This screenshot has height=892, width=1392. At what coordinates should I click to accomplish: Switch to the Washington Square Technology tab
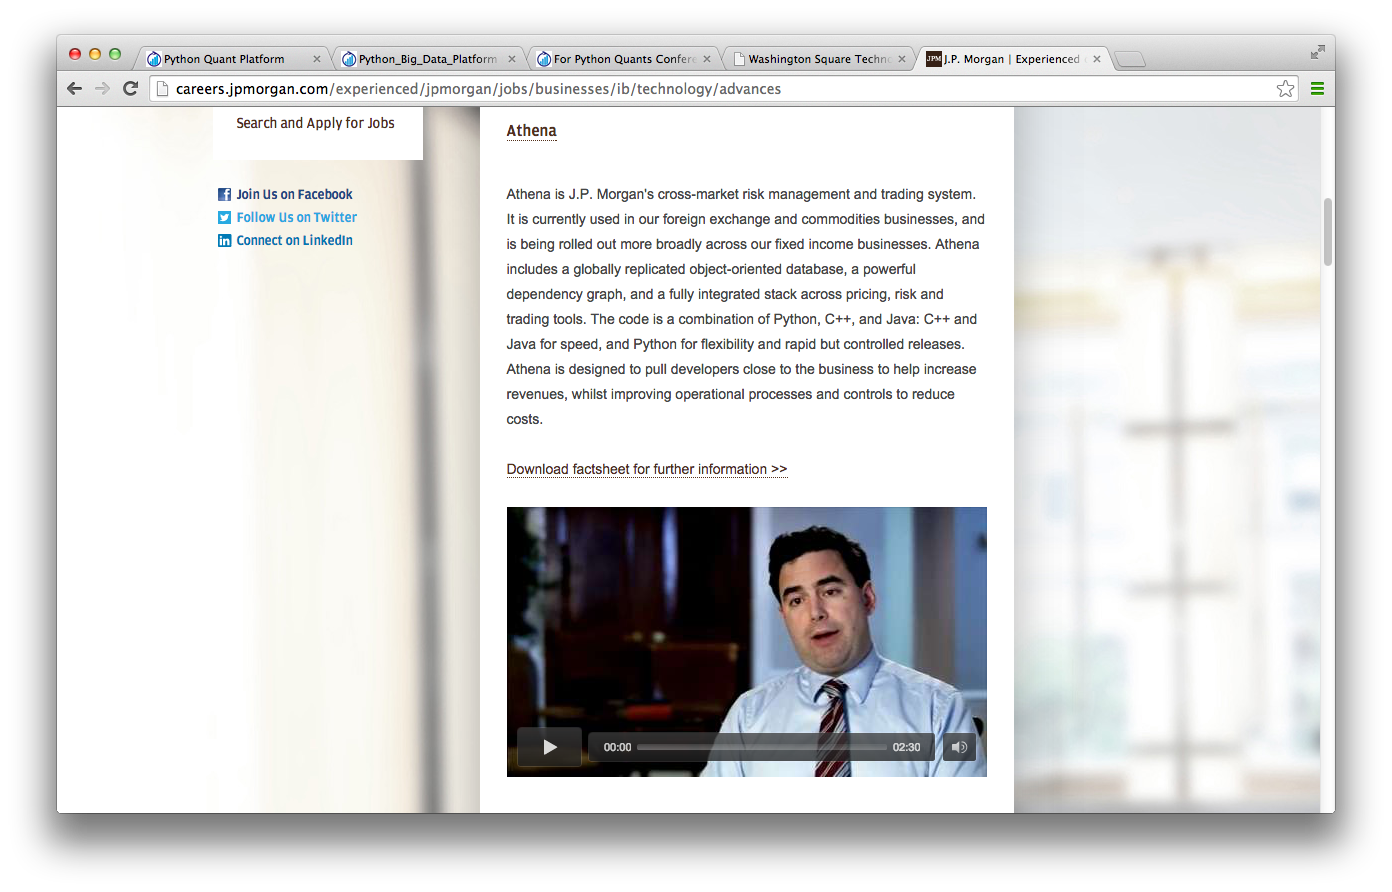tap(817, 59)
